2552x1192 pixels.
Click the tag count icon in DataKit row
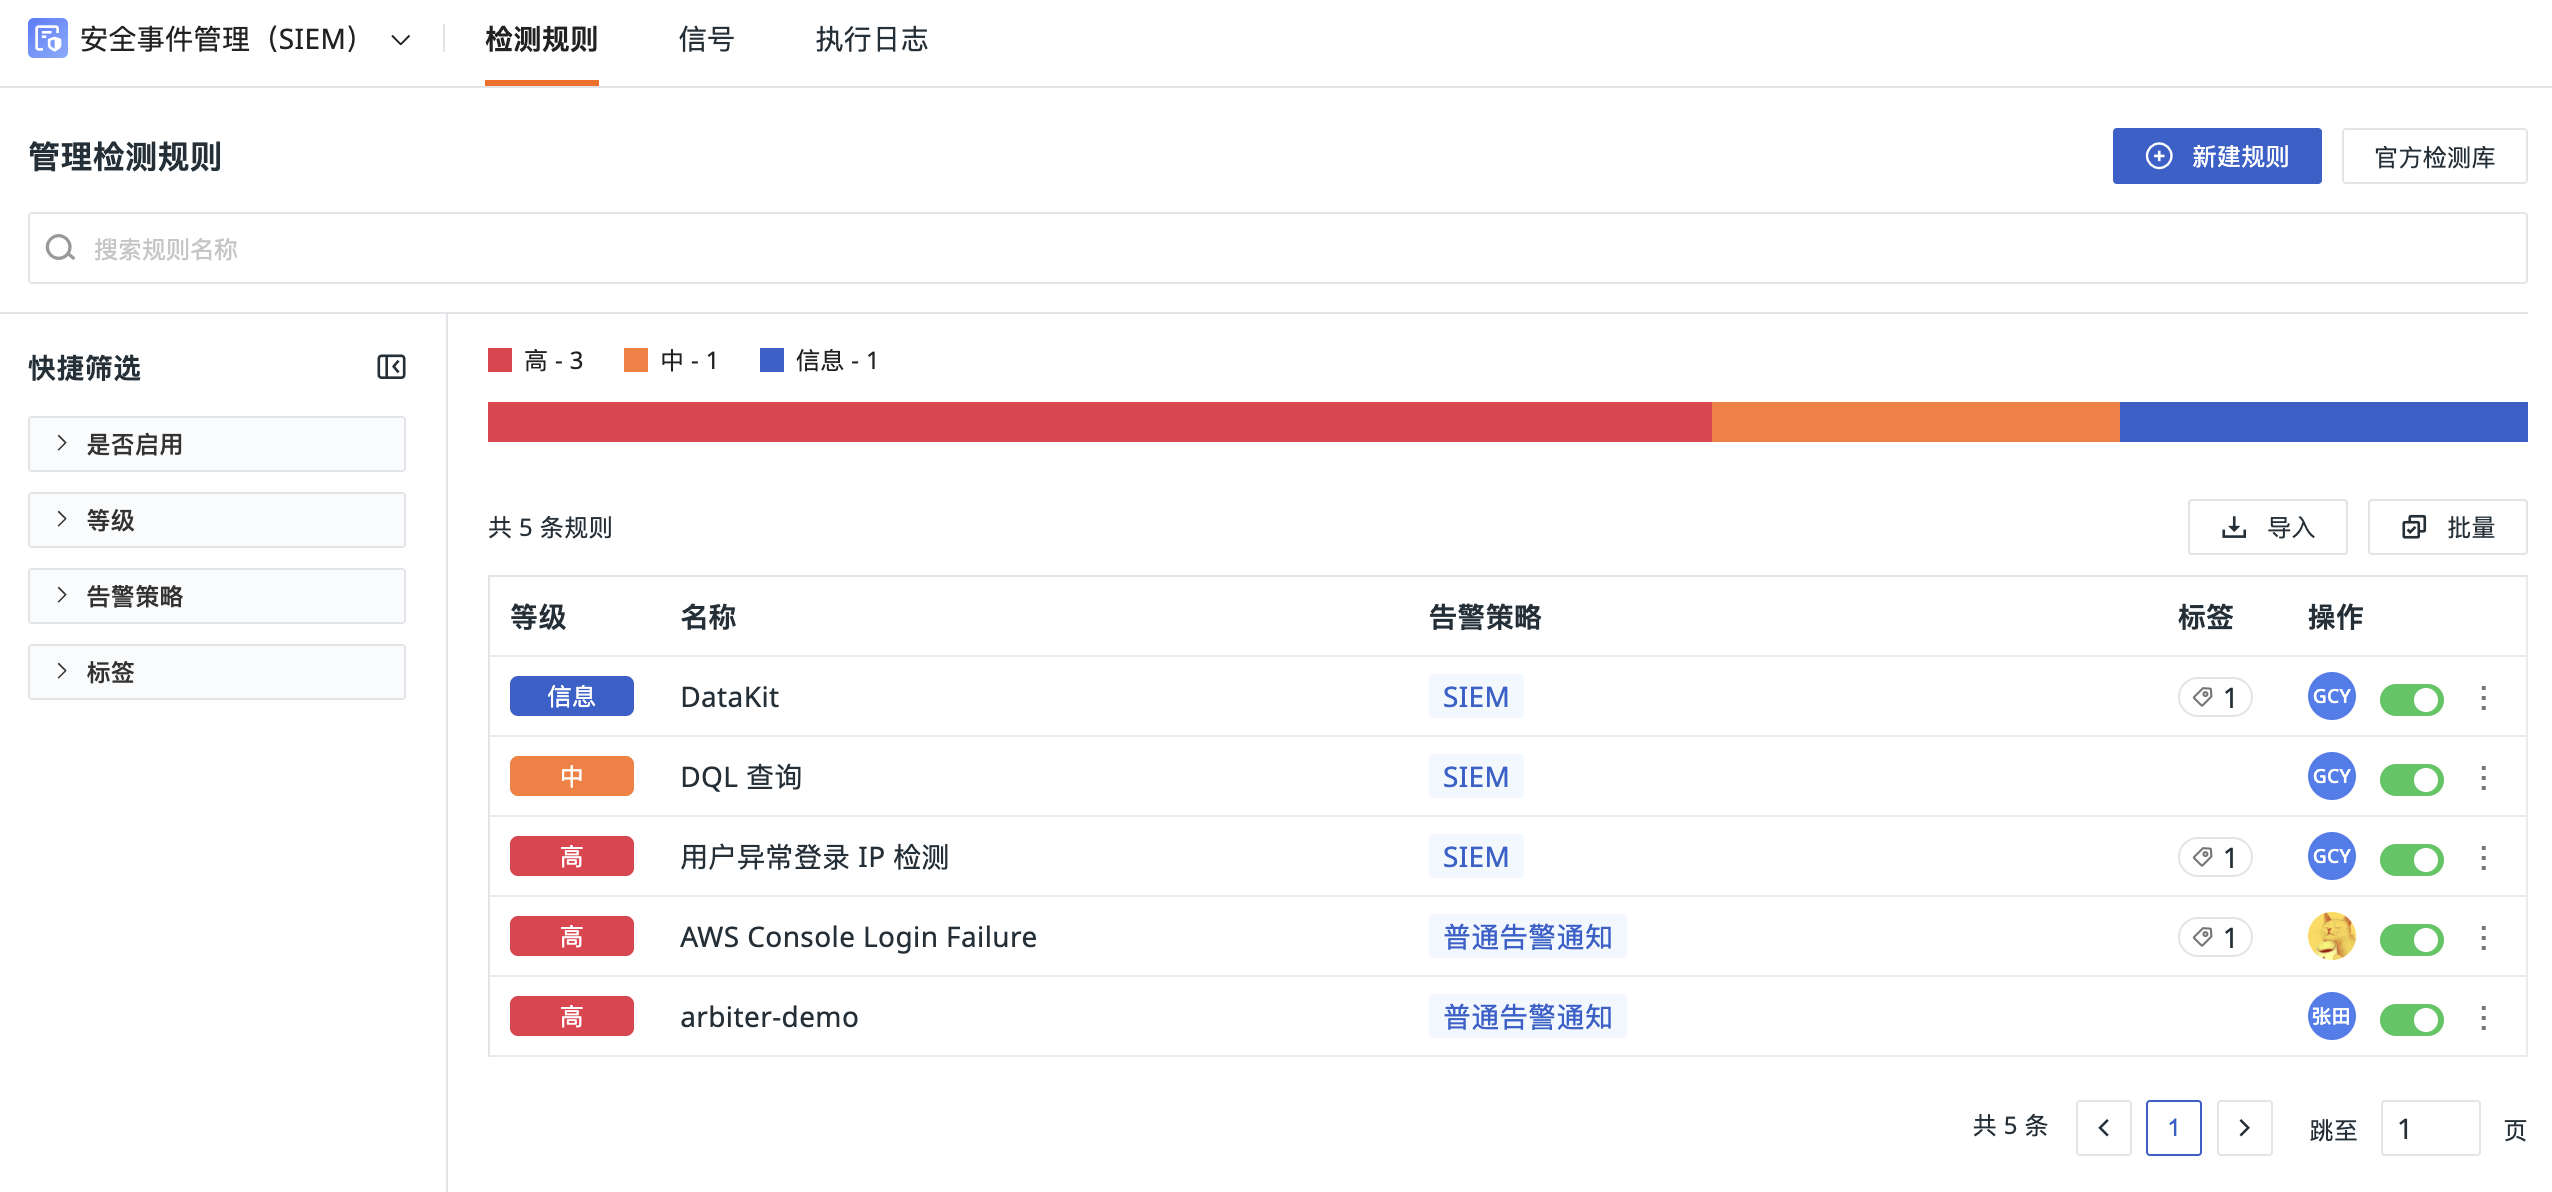click(x=2215, y=697)
